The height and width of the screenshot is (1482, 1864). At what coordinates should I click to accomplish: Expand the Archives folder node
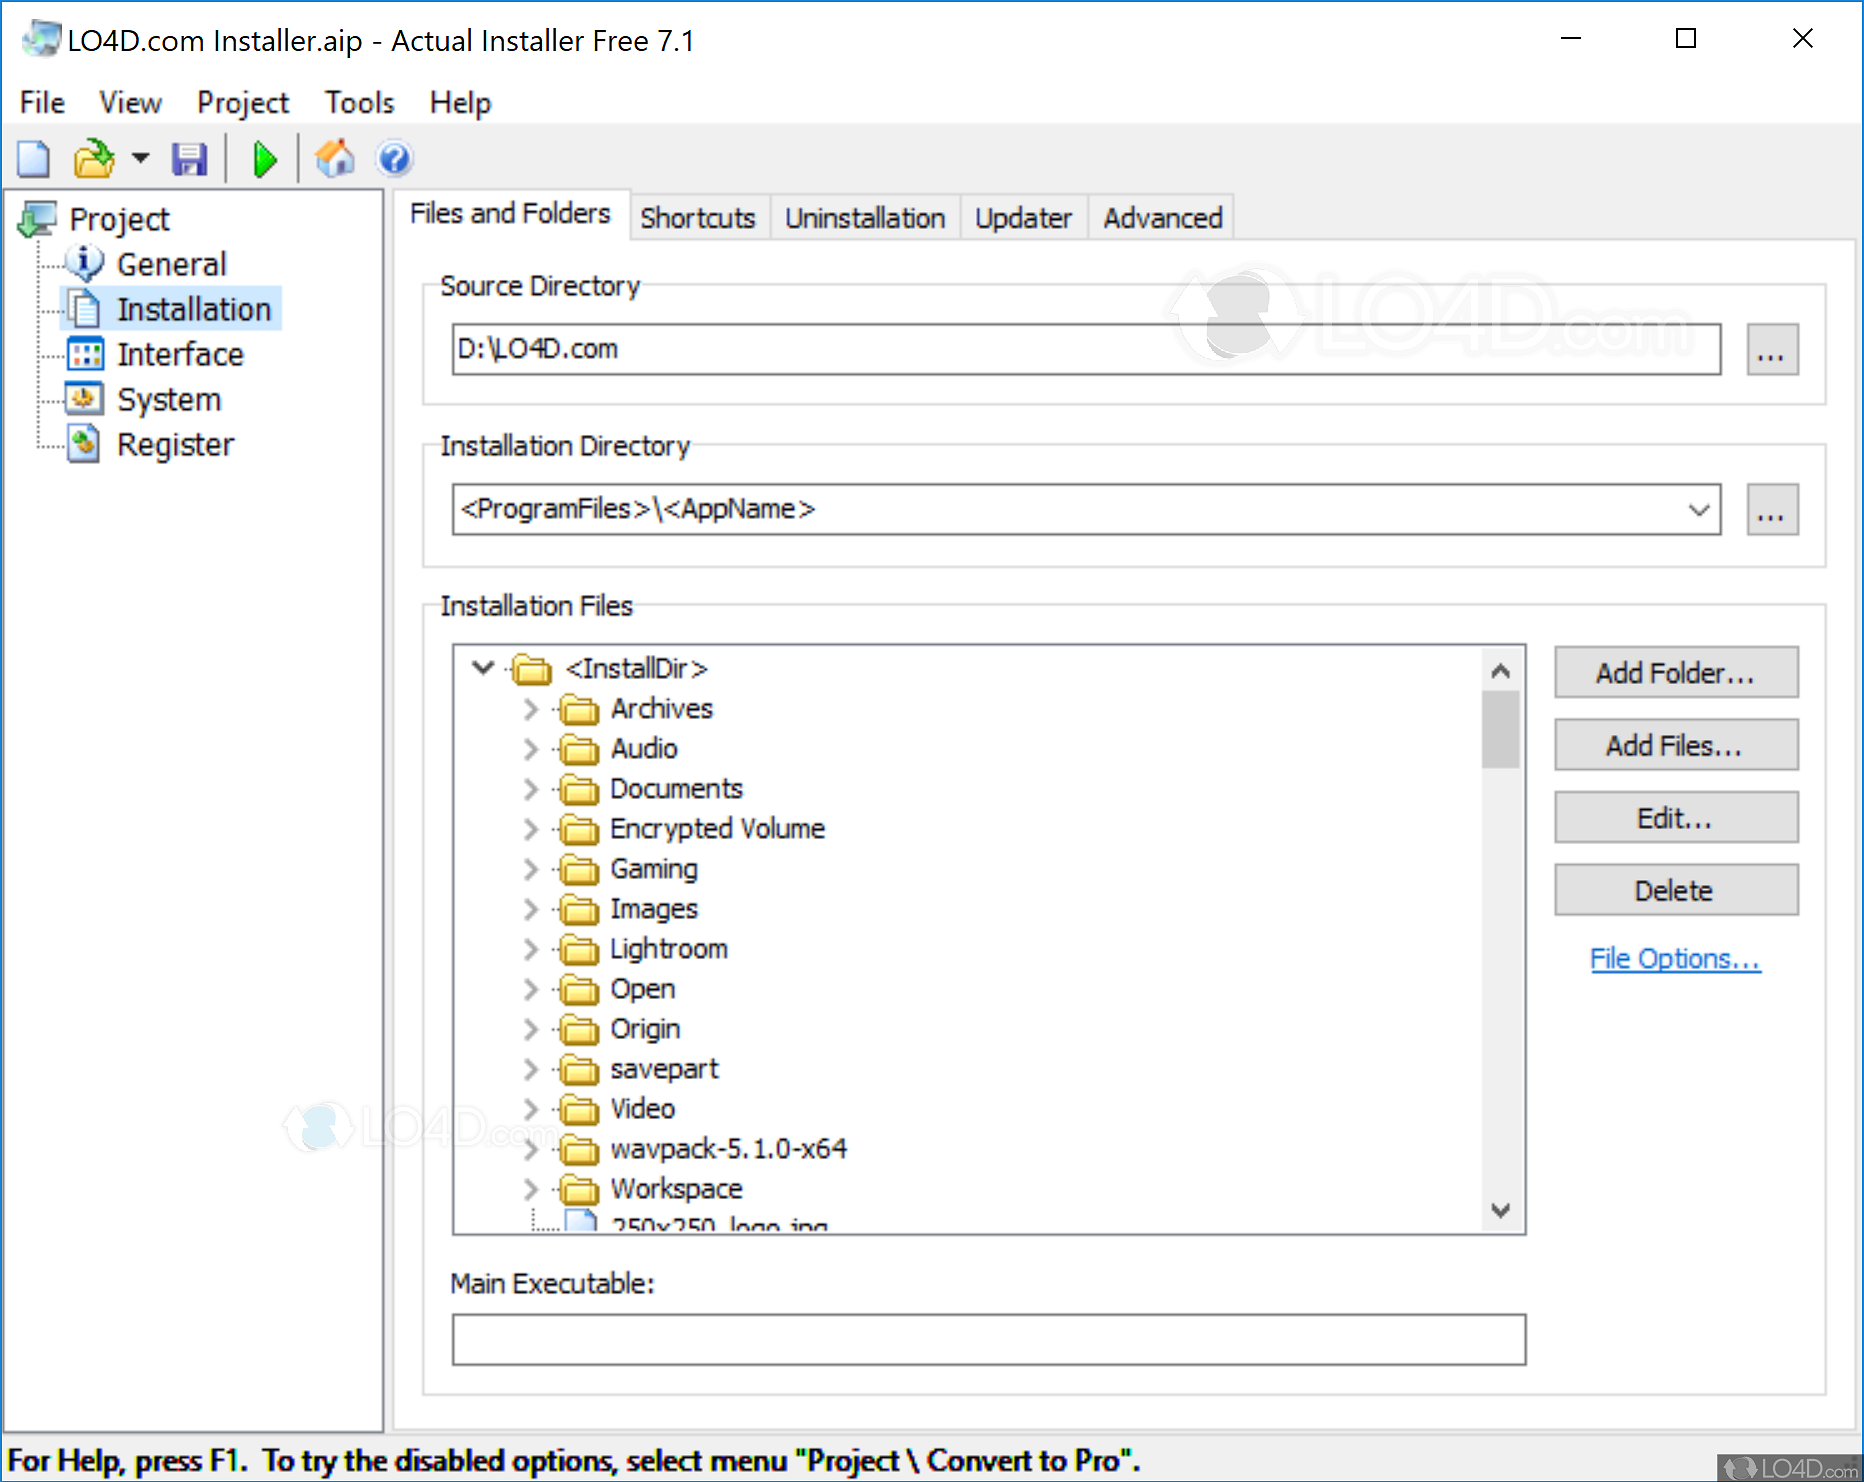531,709
